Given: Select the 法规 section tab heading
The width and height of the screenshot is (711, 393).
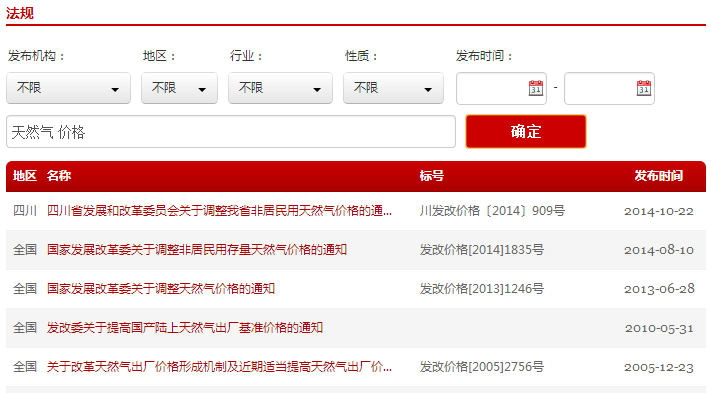Looking at the screenshot, I should pyautogui.click(x=19, y=13).
